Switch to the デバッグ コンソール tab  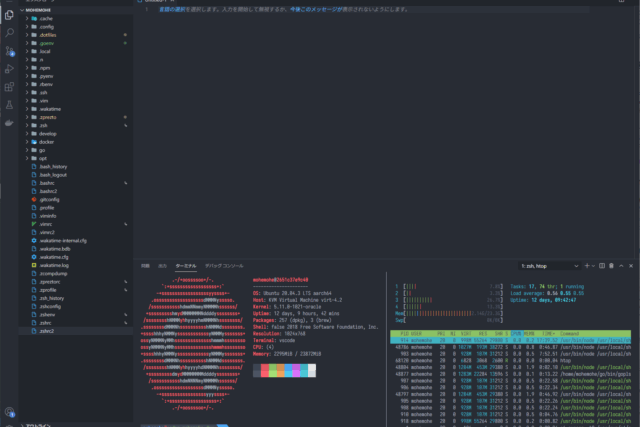[224, 266]
